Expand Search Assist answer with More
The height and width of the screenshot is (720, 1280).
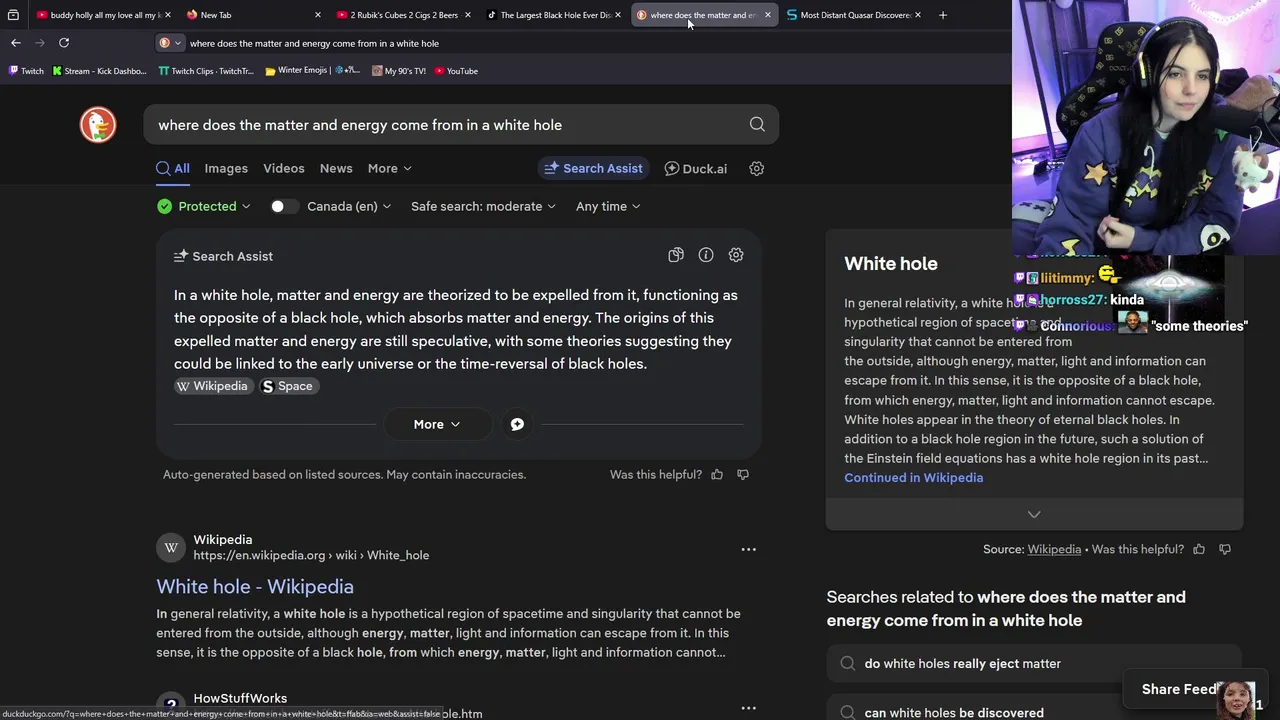437,424
